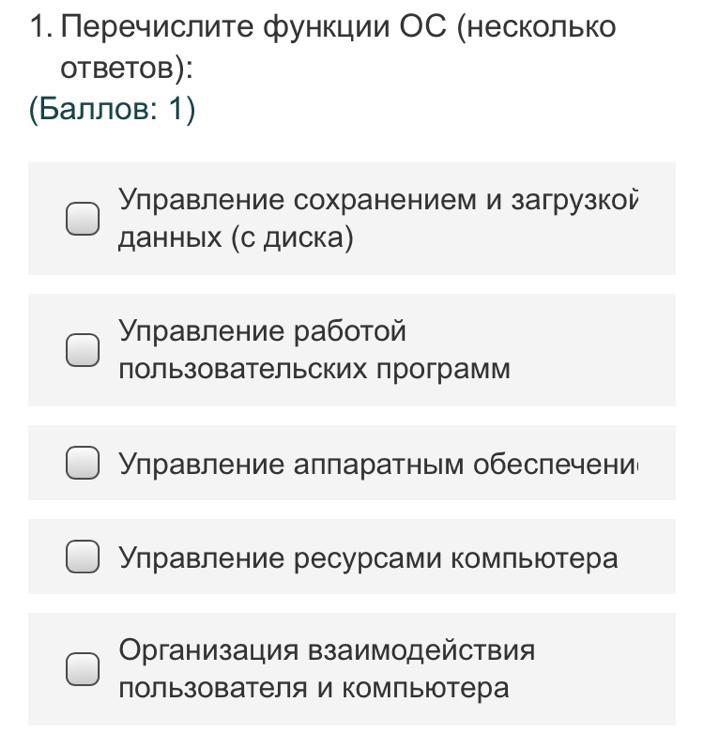Click the 'ответов):' text in the question
Image resolution: width=704 pixels, height=751 pixels.
coord(126,68)
